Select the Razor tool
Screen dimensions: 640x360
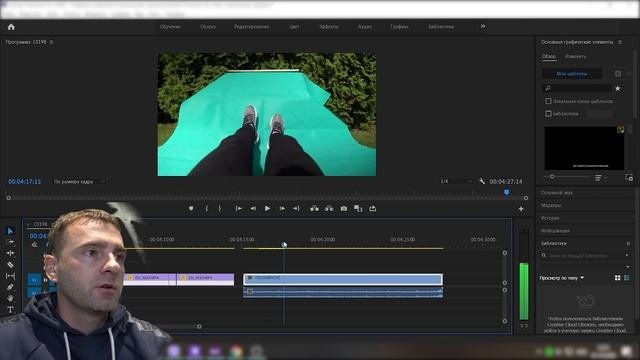[x=10, y=264]
